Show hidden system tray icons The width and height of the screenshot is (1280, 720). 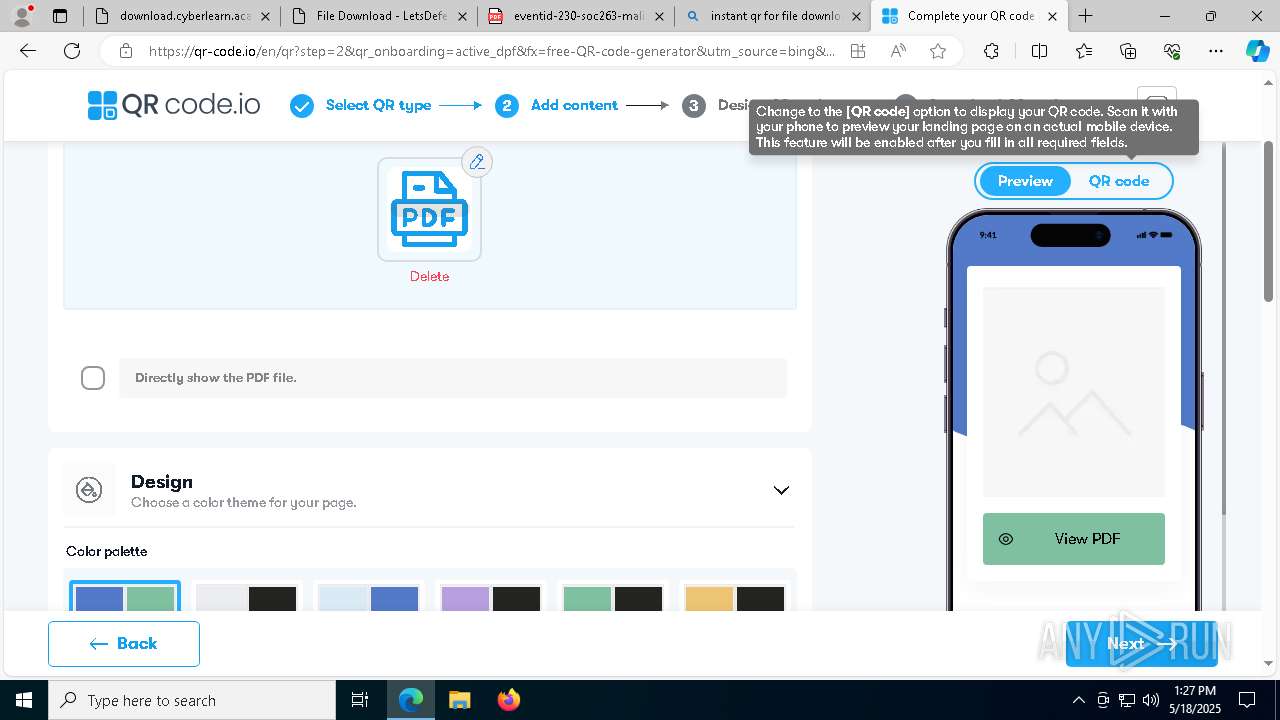tap(1078, 700)
